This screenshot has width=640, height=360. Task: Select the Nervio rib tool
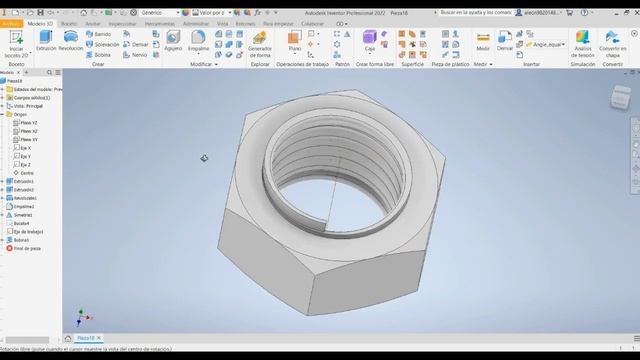tap(135, 54)
